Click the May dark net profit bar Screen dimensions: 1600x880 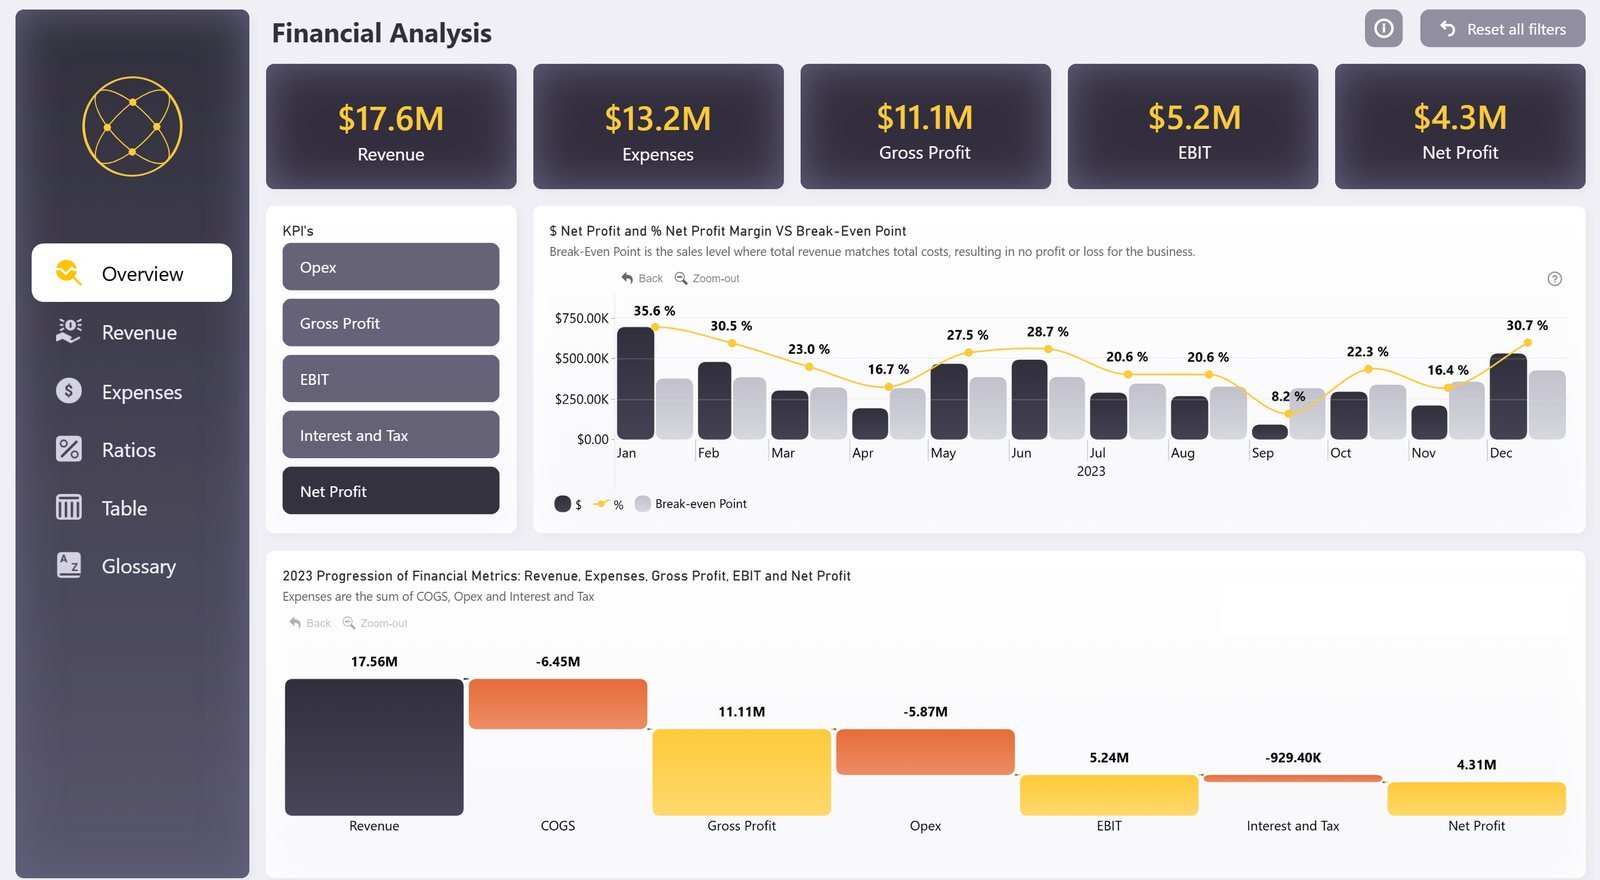click(x=949, y=401)
